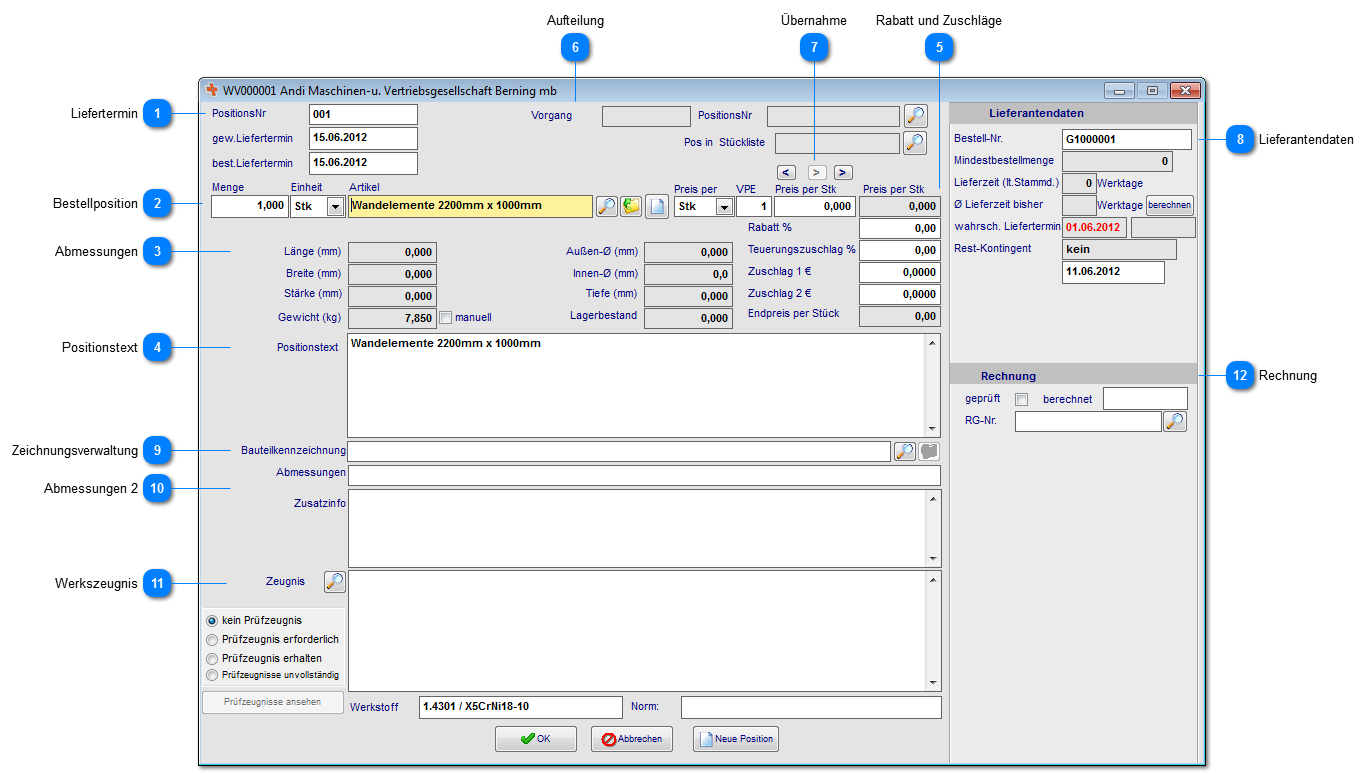Click the blank document icon beside Artikel
The image size is (1370, 774).
656,207
